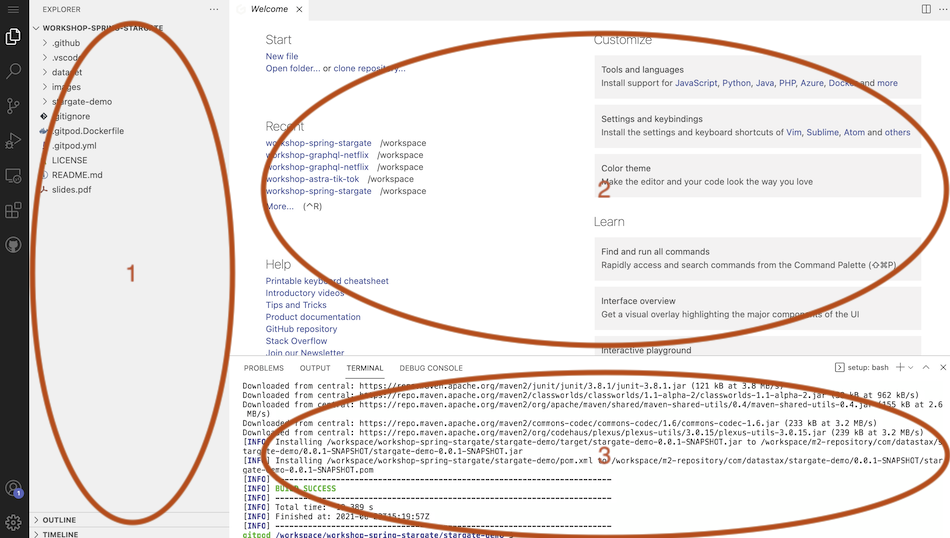Screen dimensions: 950x538
Task: Open the .gitpod.Dockerfile file
Action: tap(129, 131)
